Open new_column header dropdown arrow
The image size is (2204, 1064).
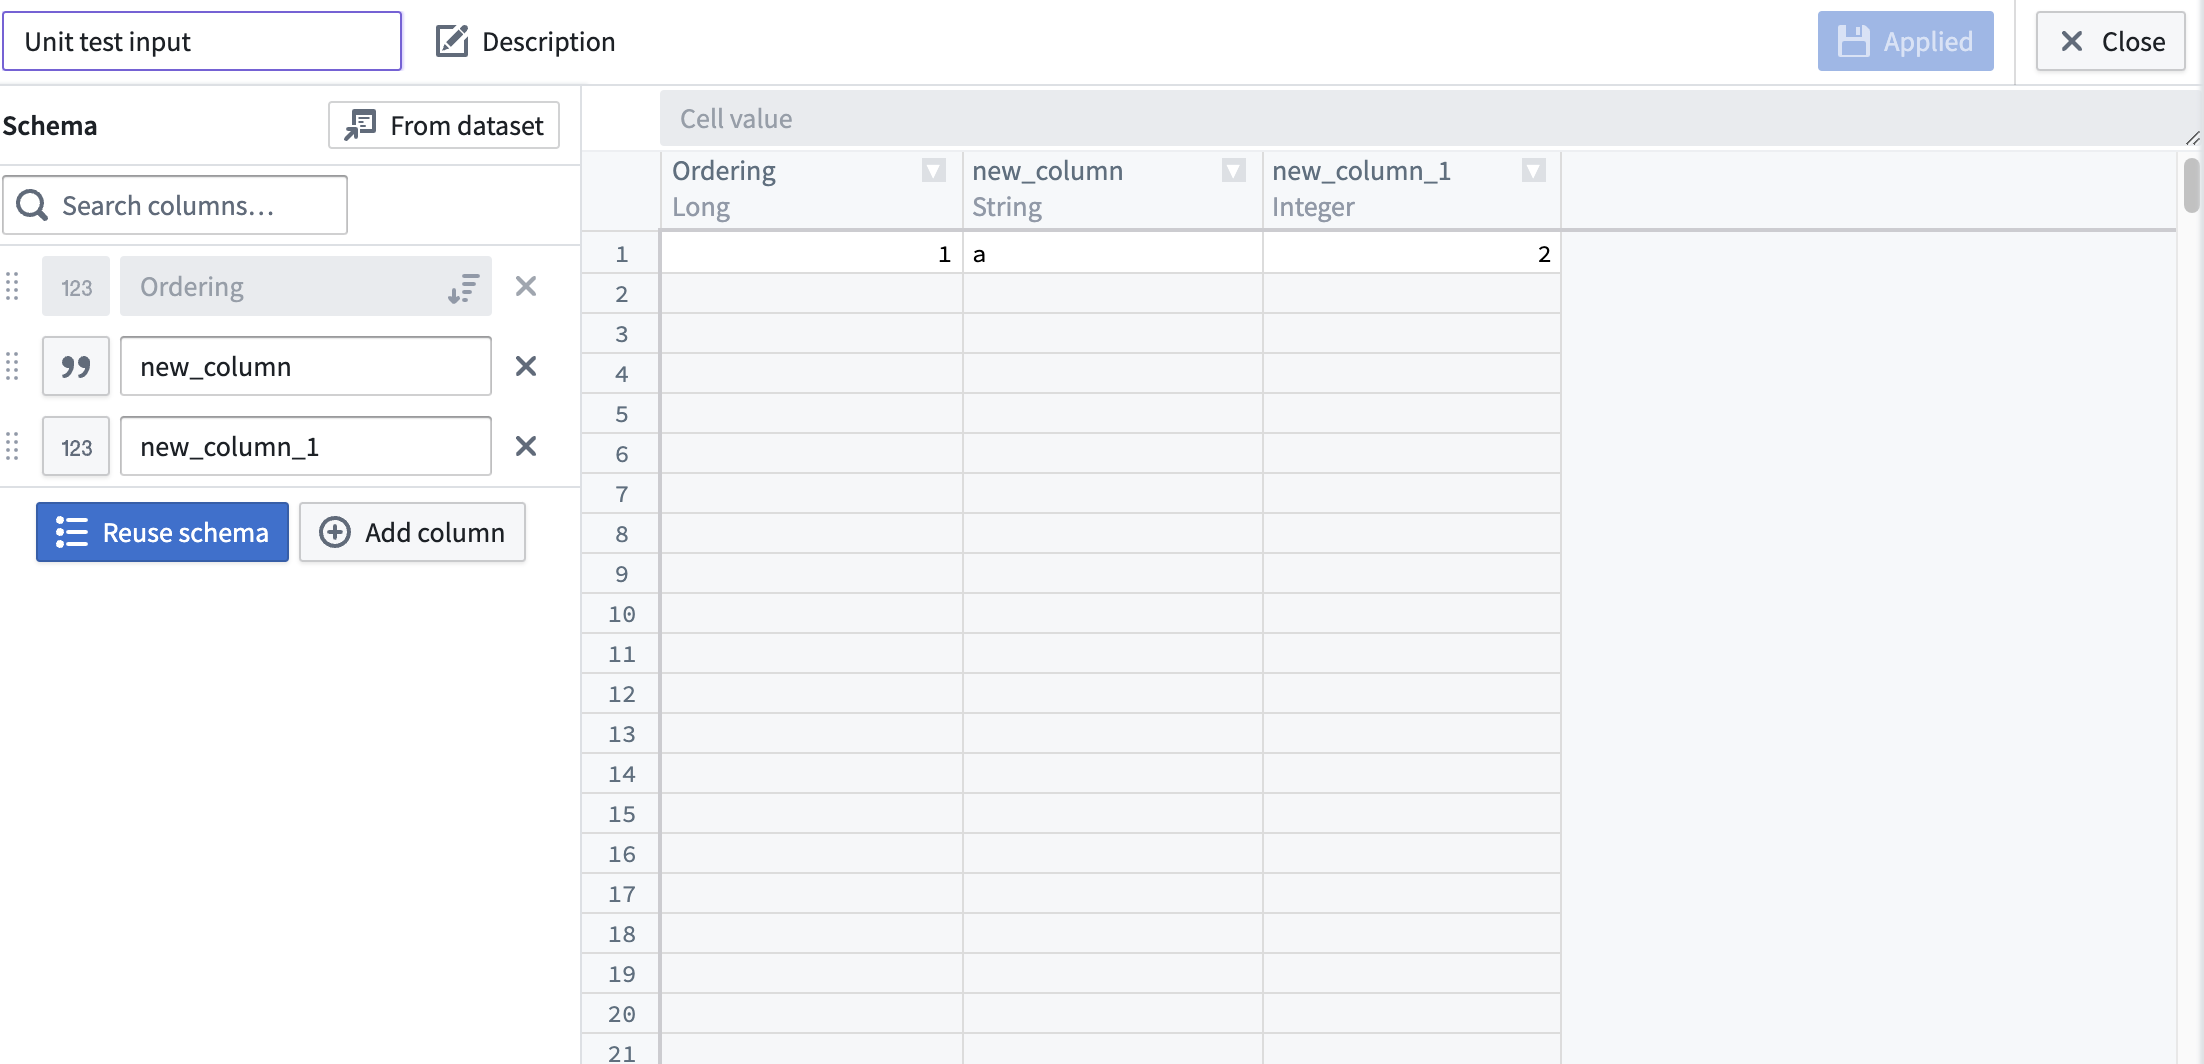pyautogui.click(x=1234, y=171)
